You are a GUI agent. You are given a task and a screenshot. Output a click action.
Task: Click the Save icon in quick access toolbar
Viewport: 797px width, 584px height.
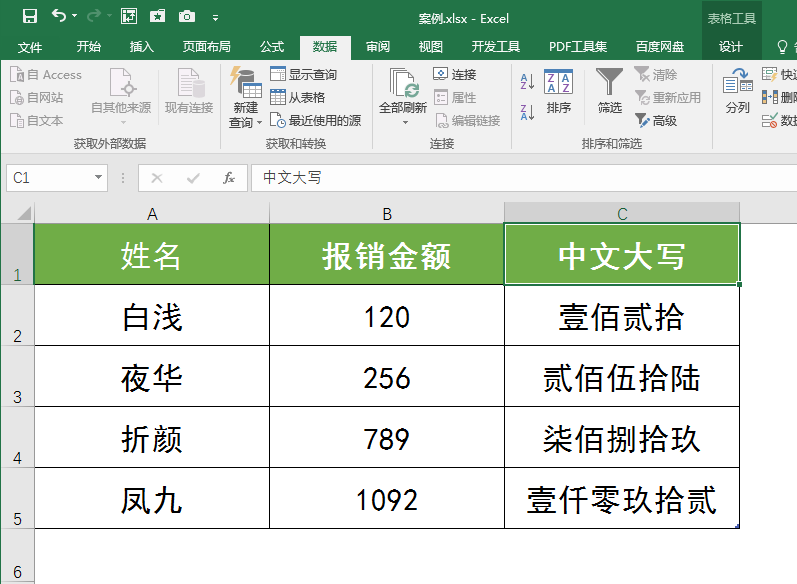click(30, 16)
